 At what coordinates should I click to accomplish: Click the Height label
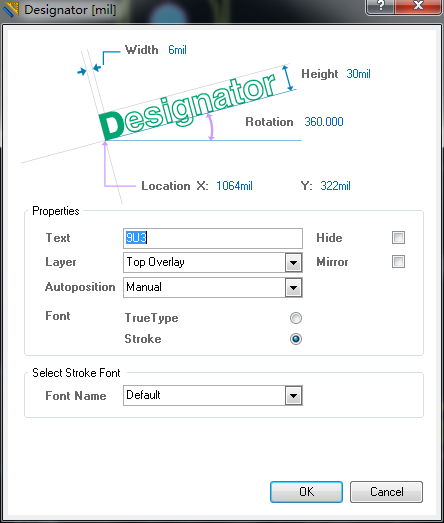coord(320,74)
